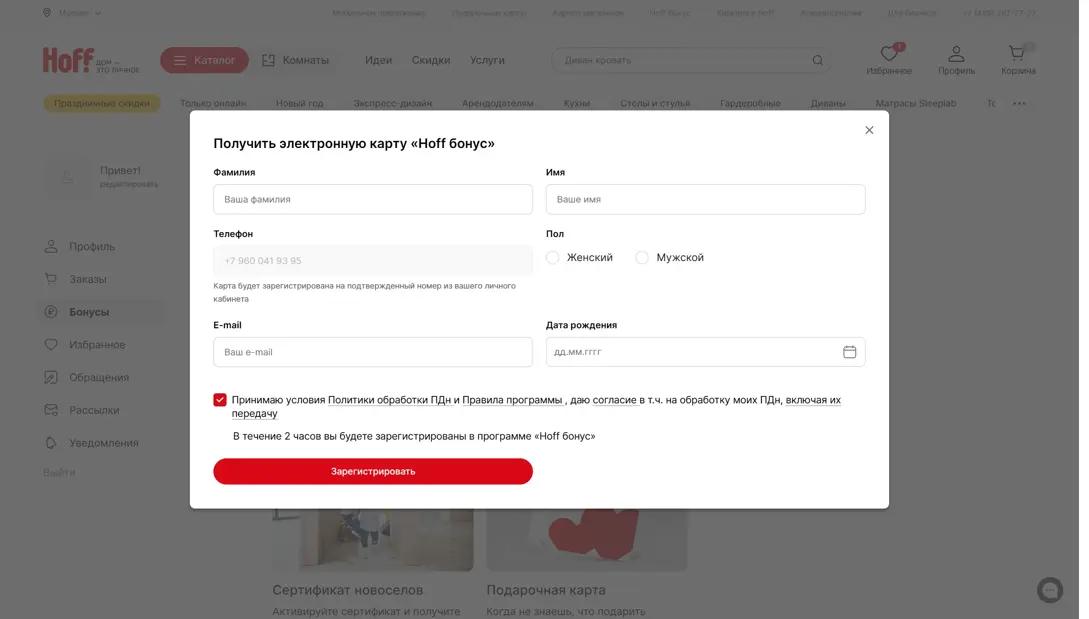This screenshot has width=1089, height=619.
Task: Open the date of birth calendar picker
Action: [849, 352]
